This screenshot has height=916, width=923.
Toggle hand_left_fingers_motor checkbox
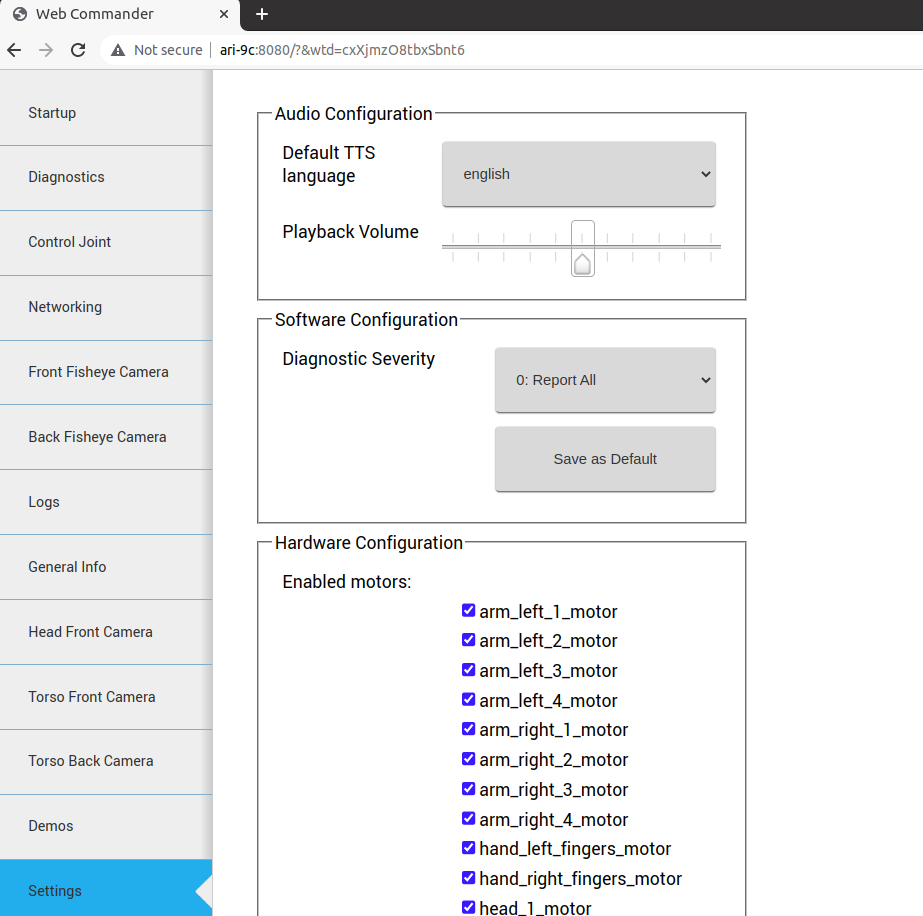[x=468, y=848]
